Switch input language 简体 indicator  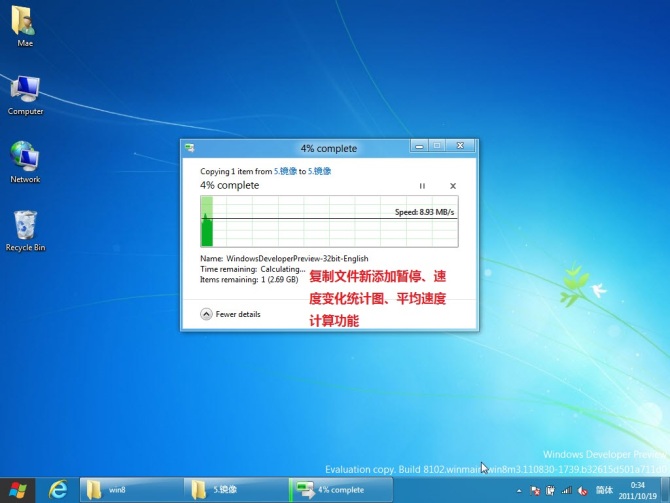point(604,490)
